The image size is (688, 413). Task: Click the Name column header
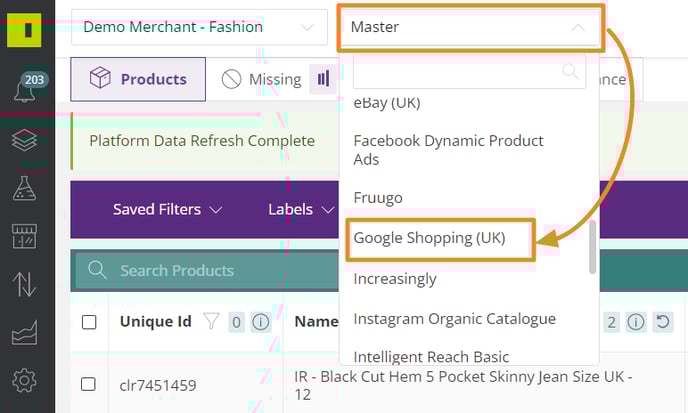(316, 322)
